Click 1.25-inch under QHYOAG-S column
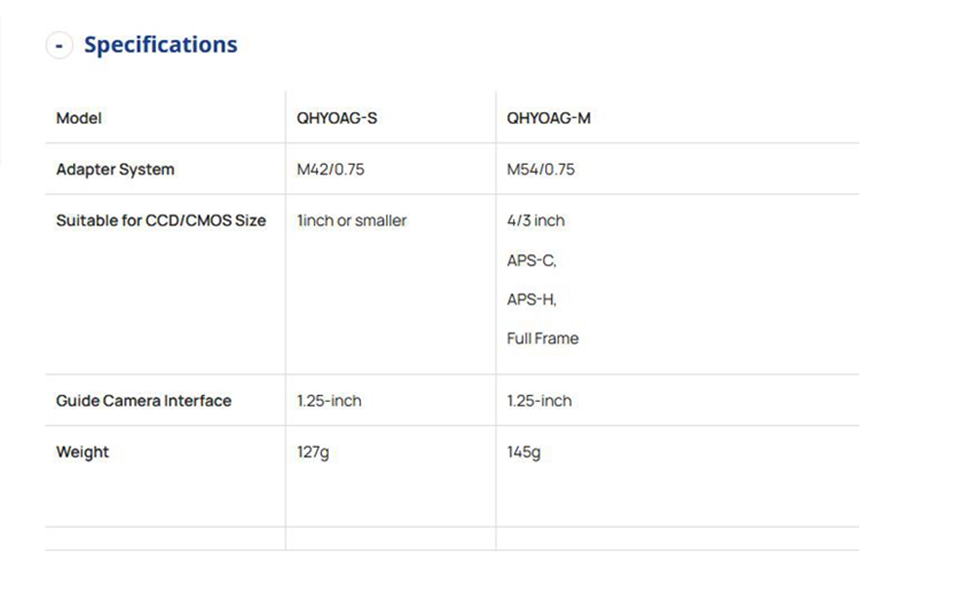960x593 pixels. [329, 401]
